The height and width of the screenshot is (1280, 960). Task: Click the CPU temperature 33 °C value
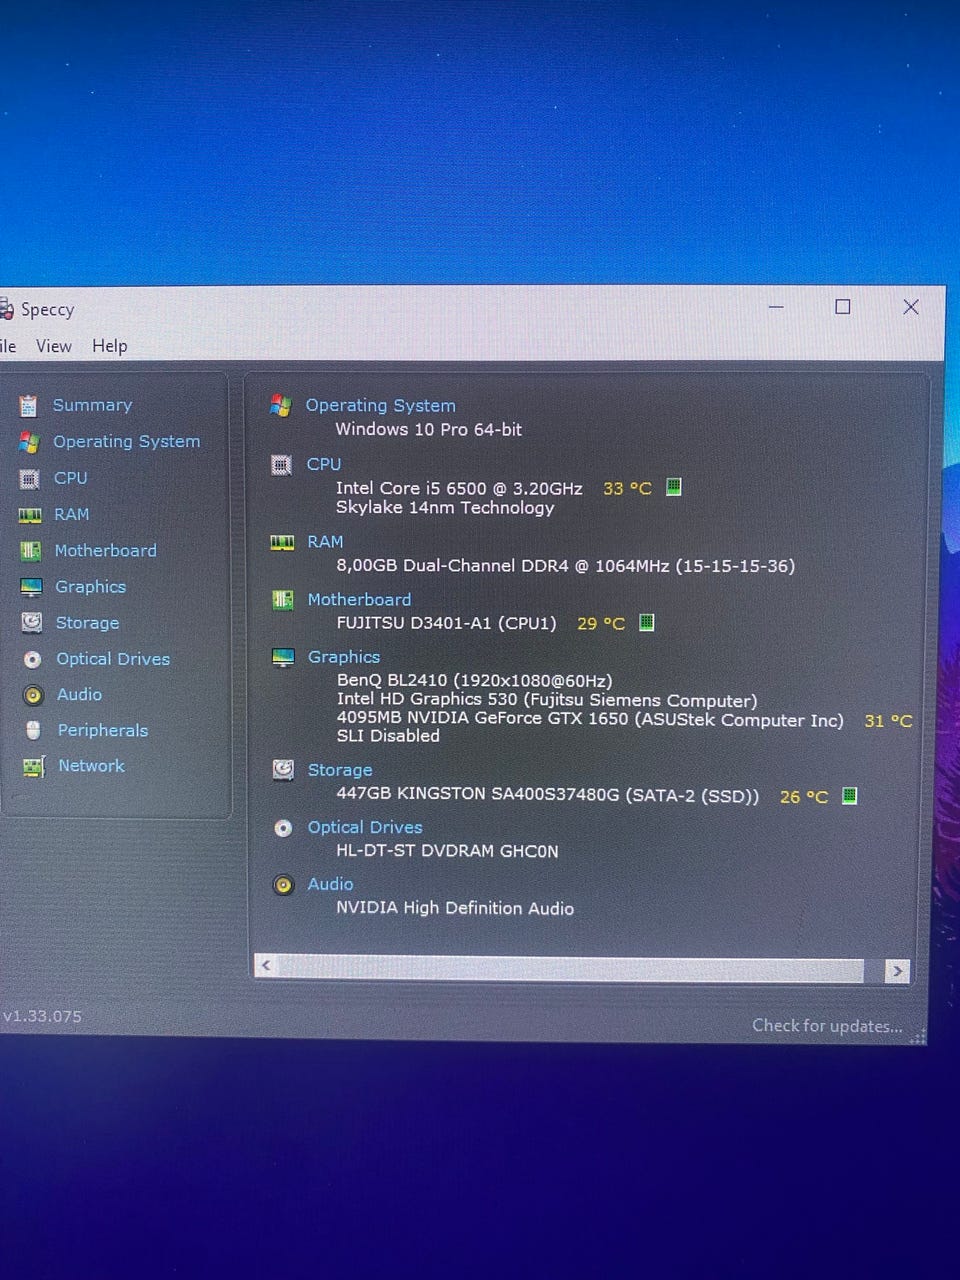coord(627,488)
